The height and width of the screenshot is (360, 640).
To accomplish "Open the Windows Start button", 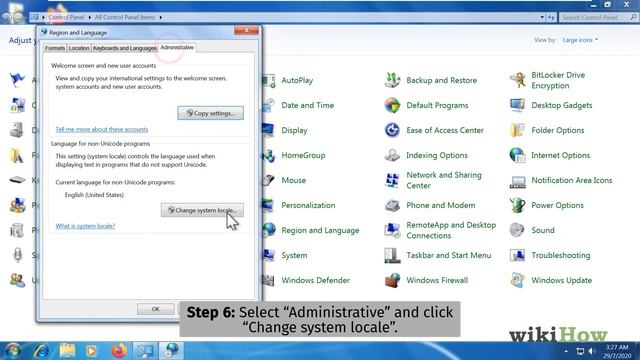I will tap(12, 351).
